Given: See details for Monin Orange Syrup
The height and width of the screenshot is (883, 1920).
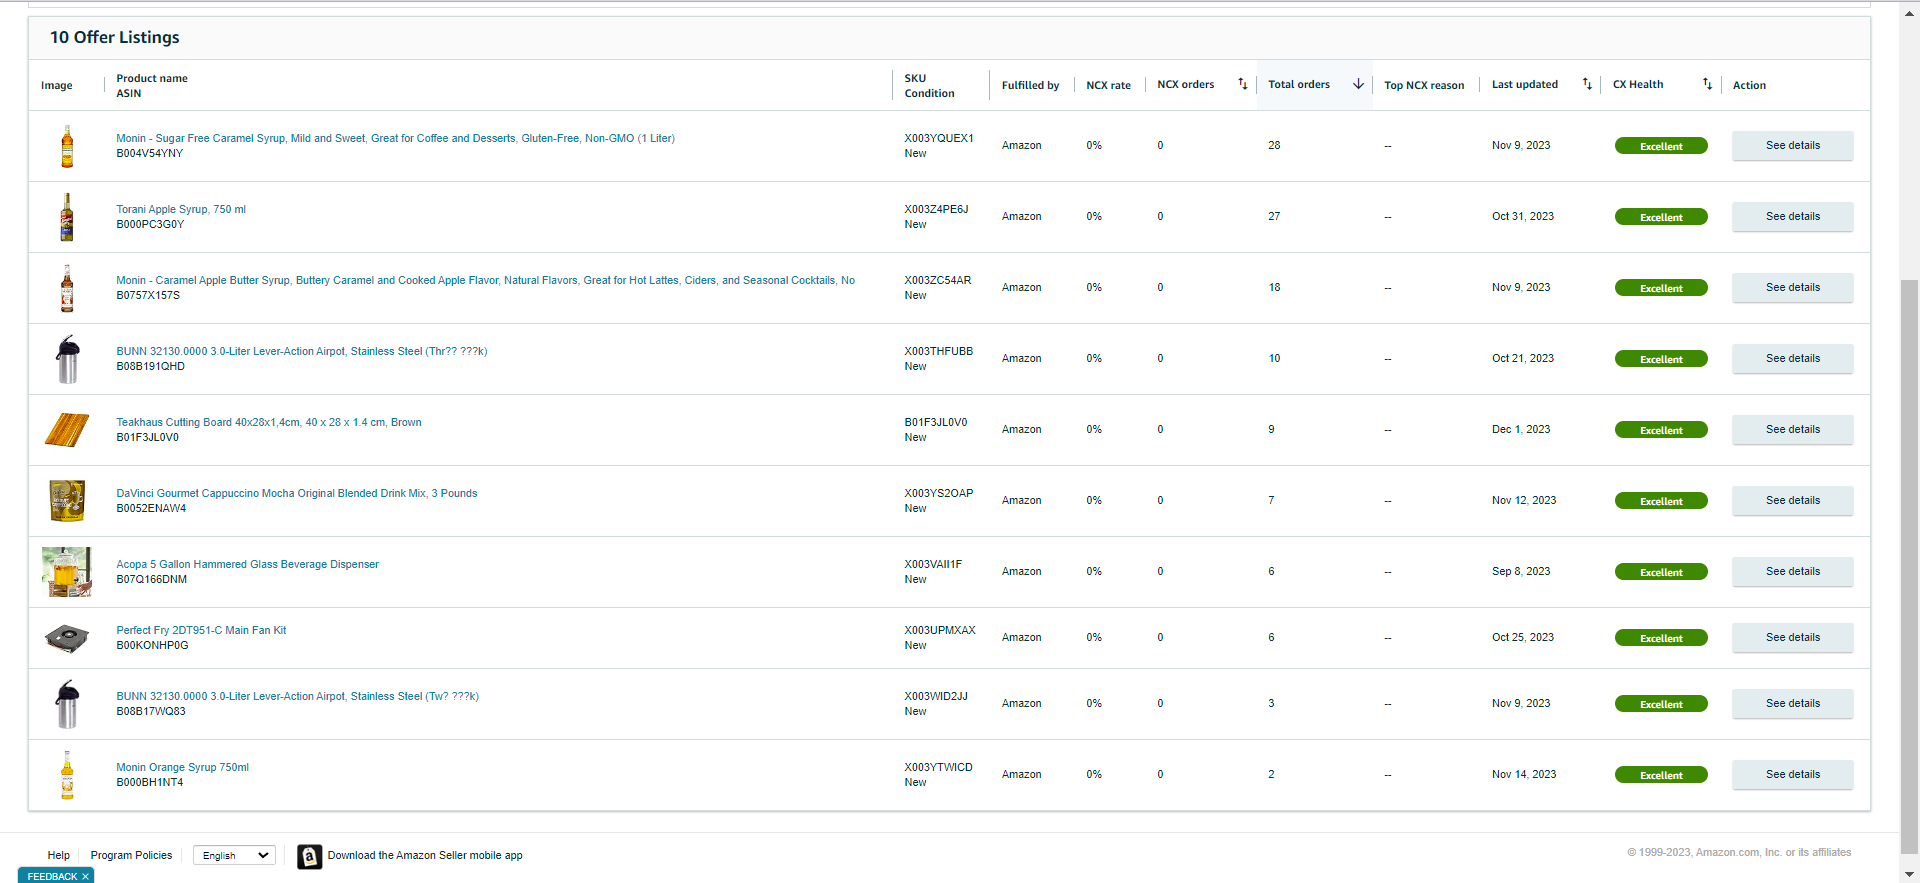Looking at the screenshot, I should coord(1793,775).
